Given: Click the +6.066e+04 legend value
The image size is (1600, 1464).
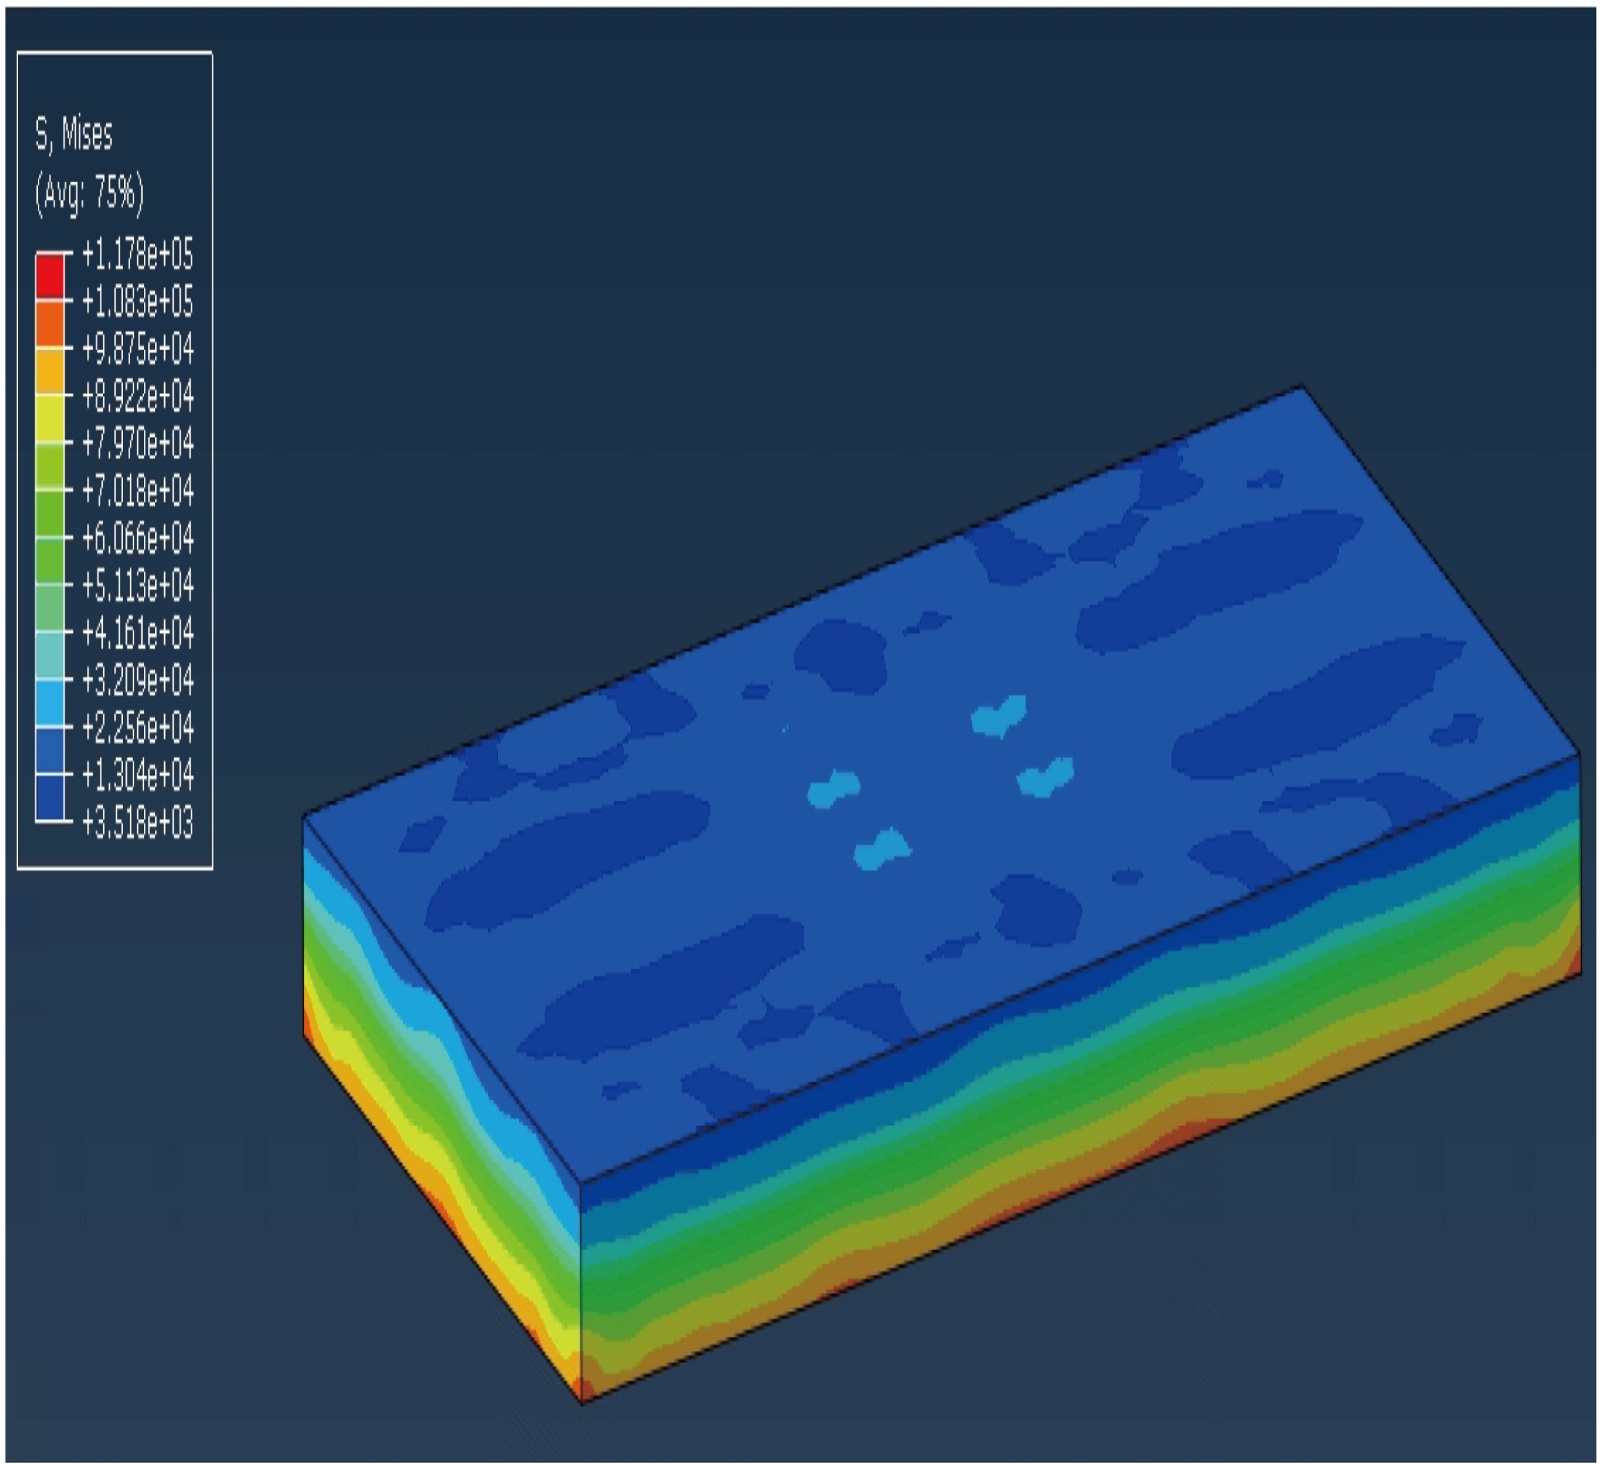Looking at the screenshot, I should (137, 538).
